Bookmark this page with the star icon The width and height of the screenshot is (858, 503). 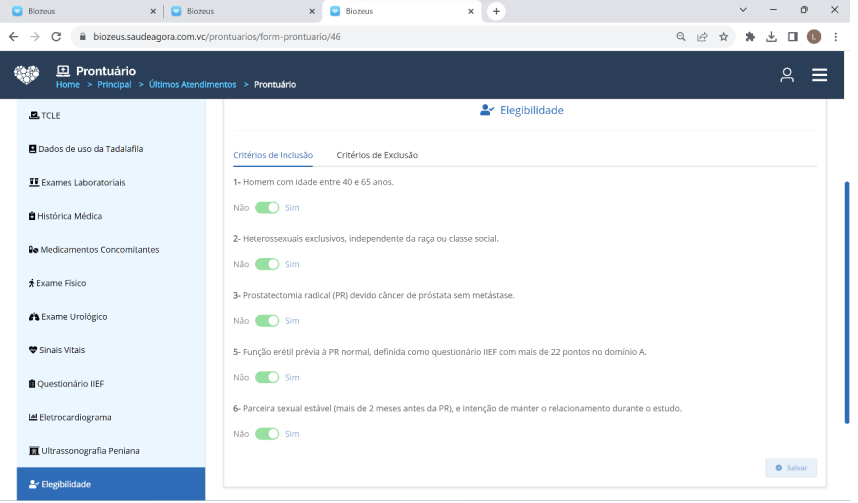click(x=723, y=36)
